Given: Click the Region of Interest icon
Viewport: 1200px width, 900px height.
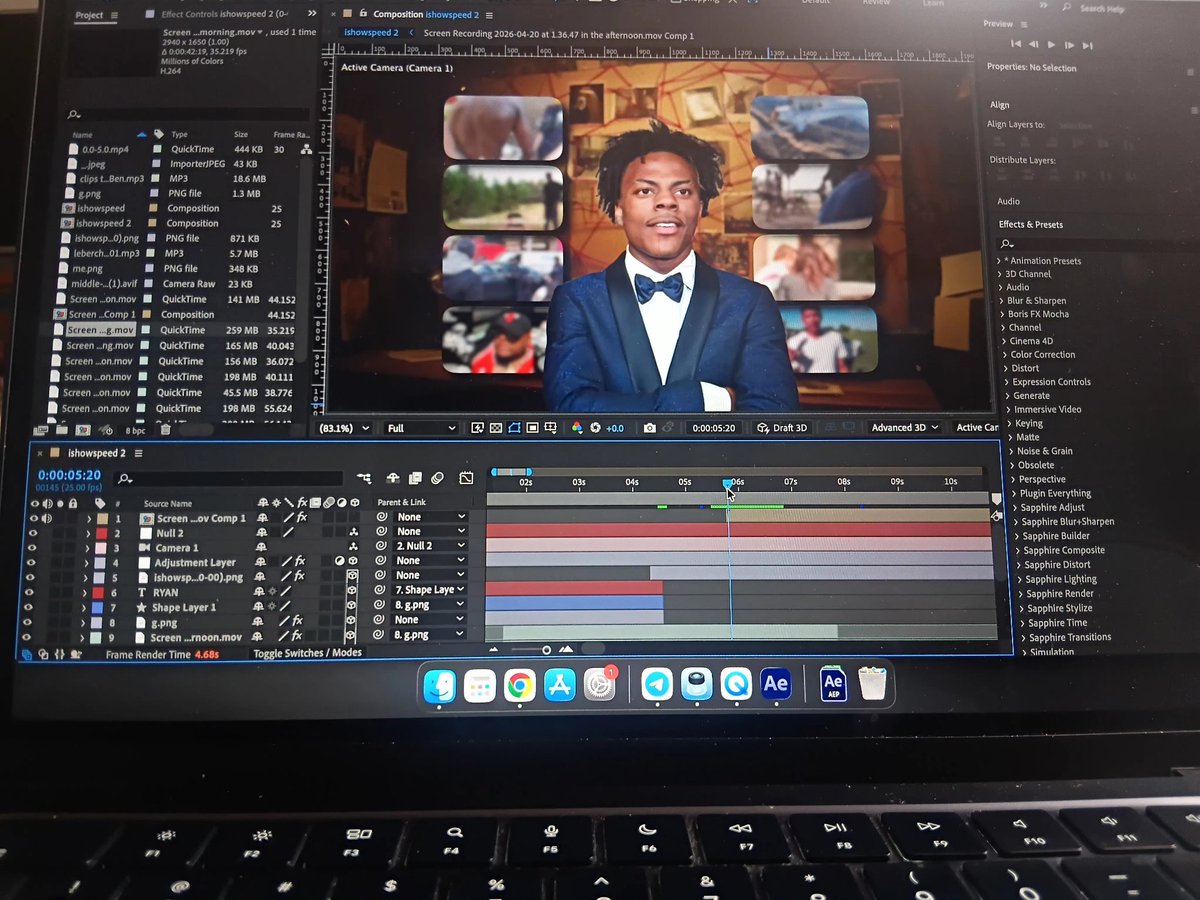Looking at the screenshot, I should point(532,427).
